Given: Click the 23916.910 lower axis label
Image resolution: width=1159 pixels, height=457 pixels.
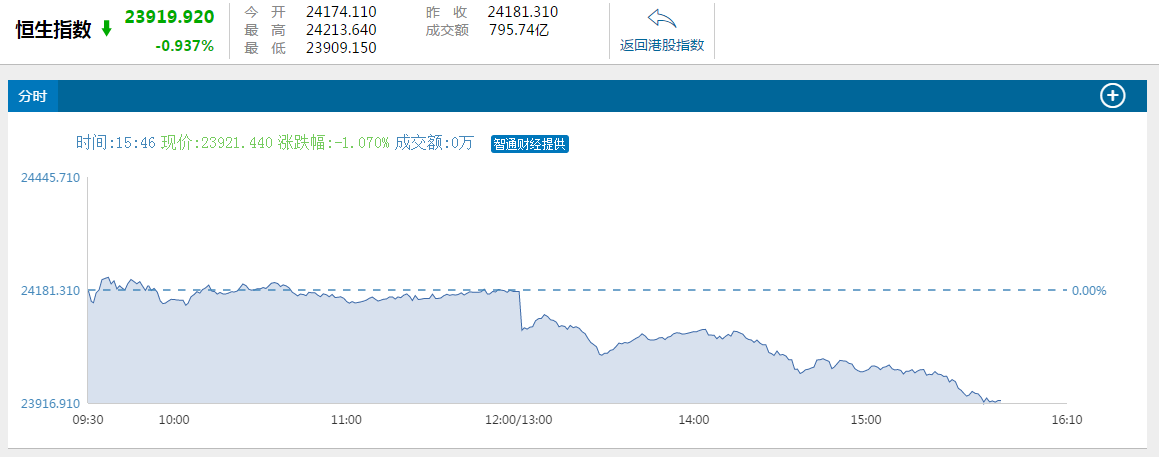Looking at the screenshot, I should (50, 403).
